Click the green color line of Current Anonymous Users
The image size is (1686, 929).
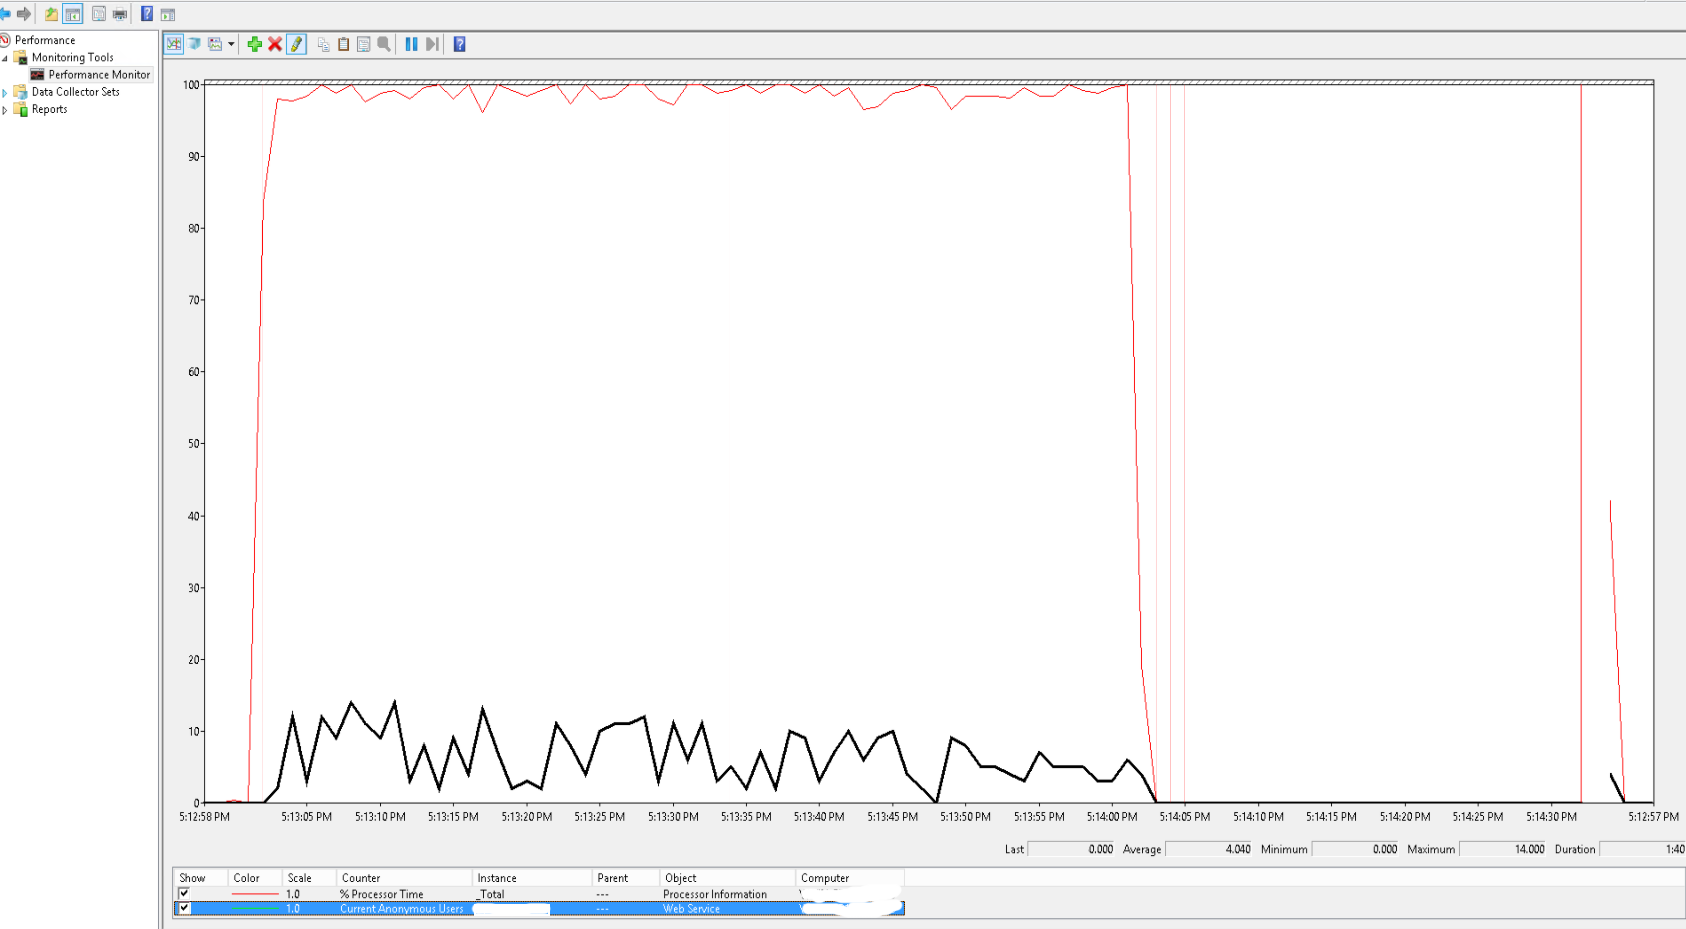tap(255, 908)
